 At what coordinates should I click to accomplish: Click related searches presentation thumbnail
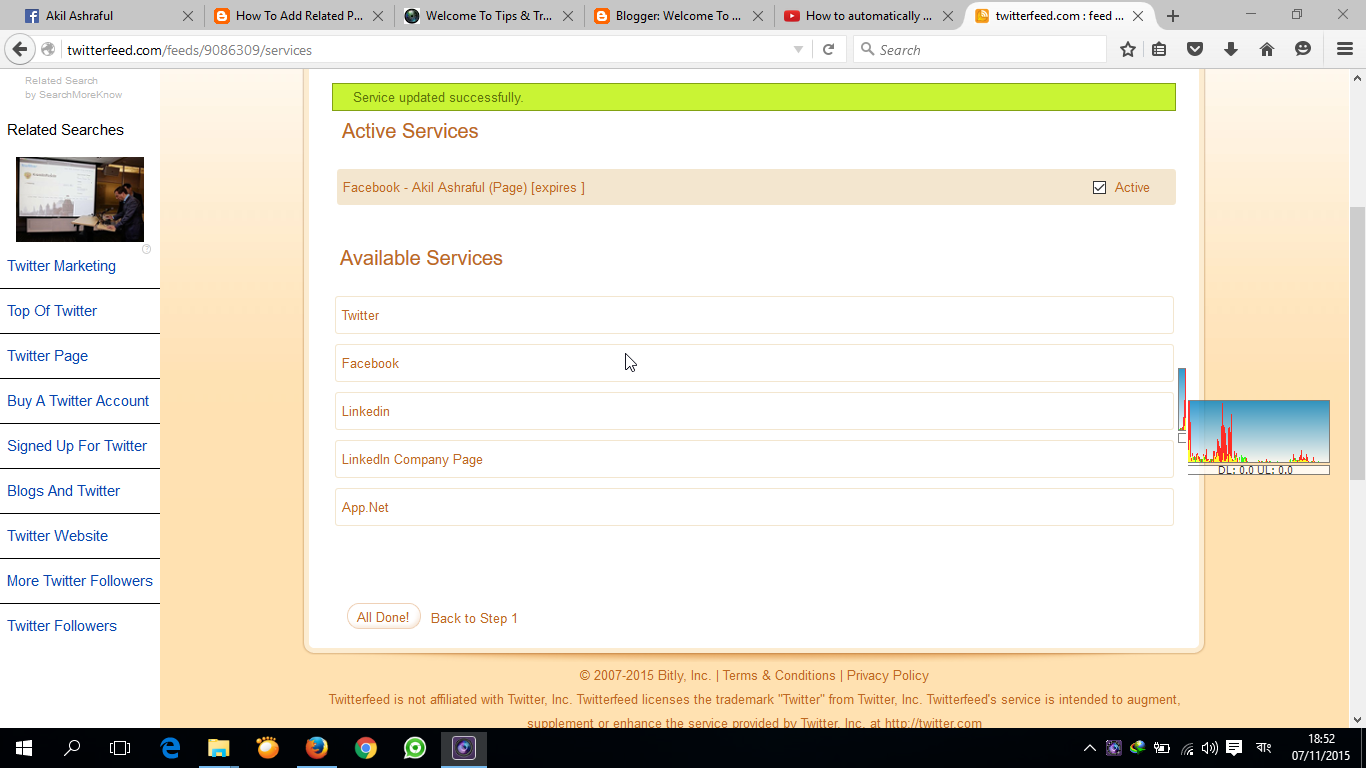pos(80,199)
